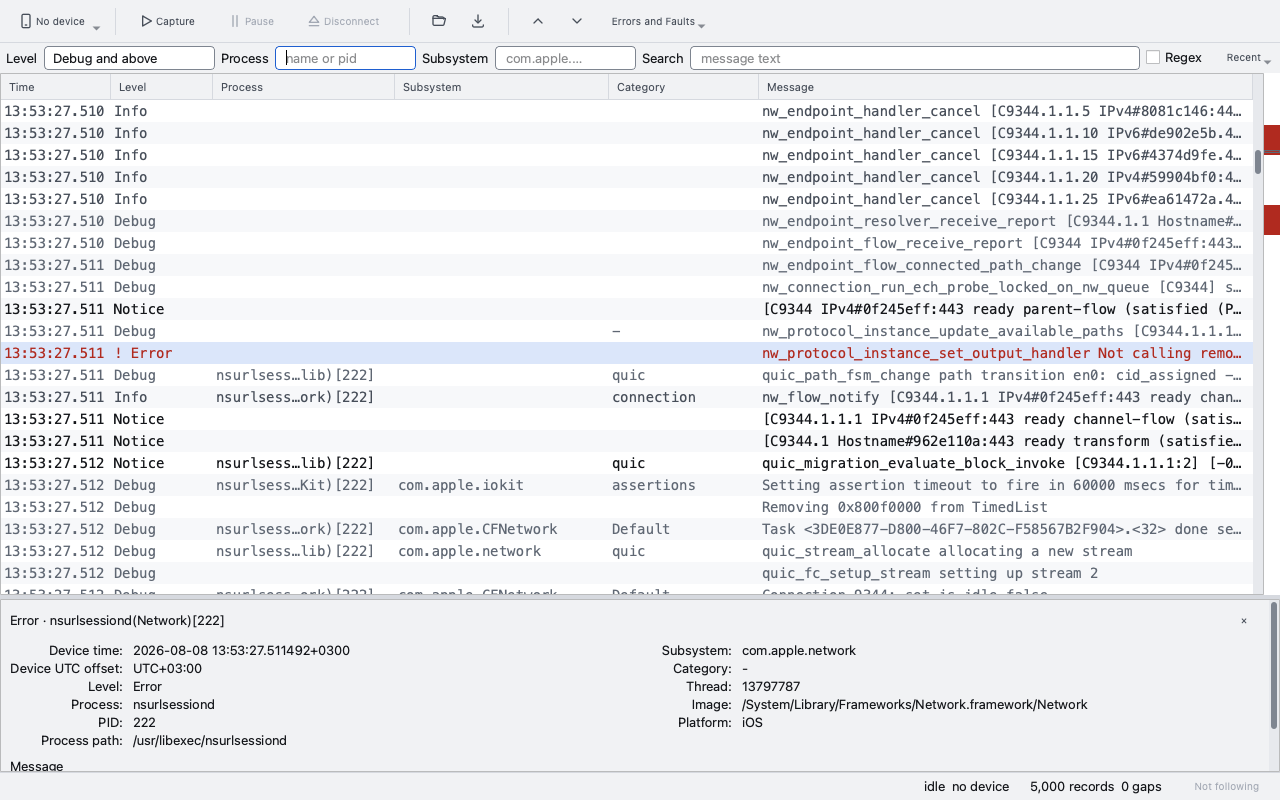Viewport: 1280px width, 800px height.
Task: Jump to next error with down chevron
Action: coord(577,21)
